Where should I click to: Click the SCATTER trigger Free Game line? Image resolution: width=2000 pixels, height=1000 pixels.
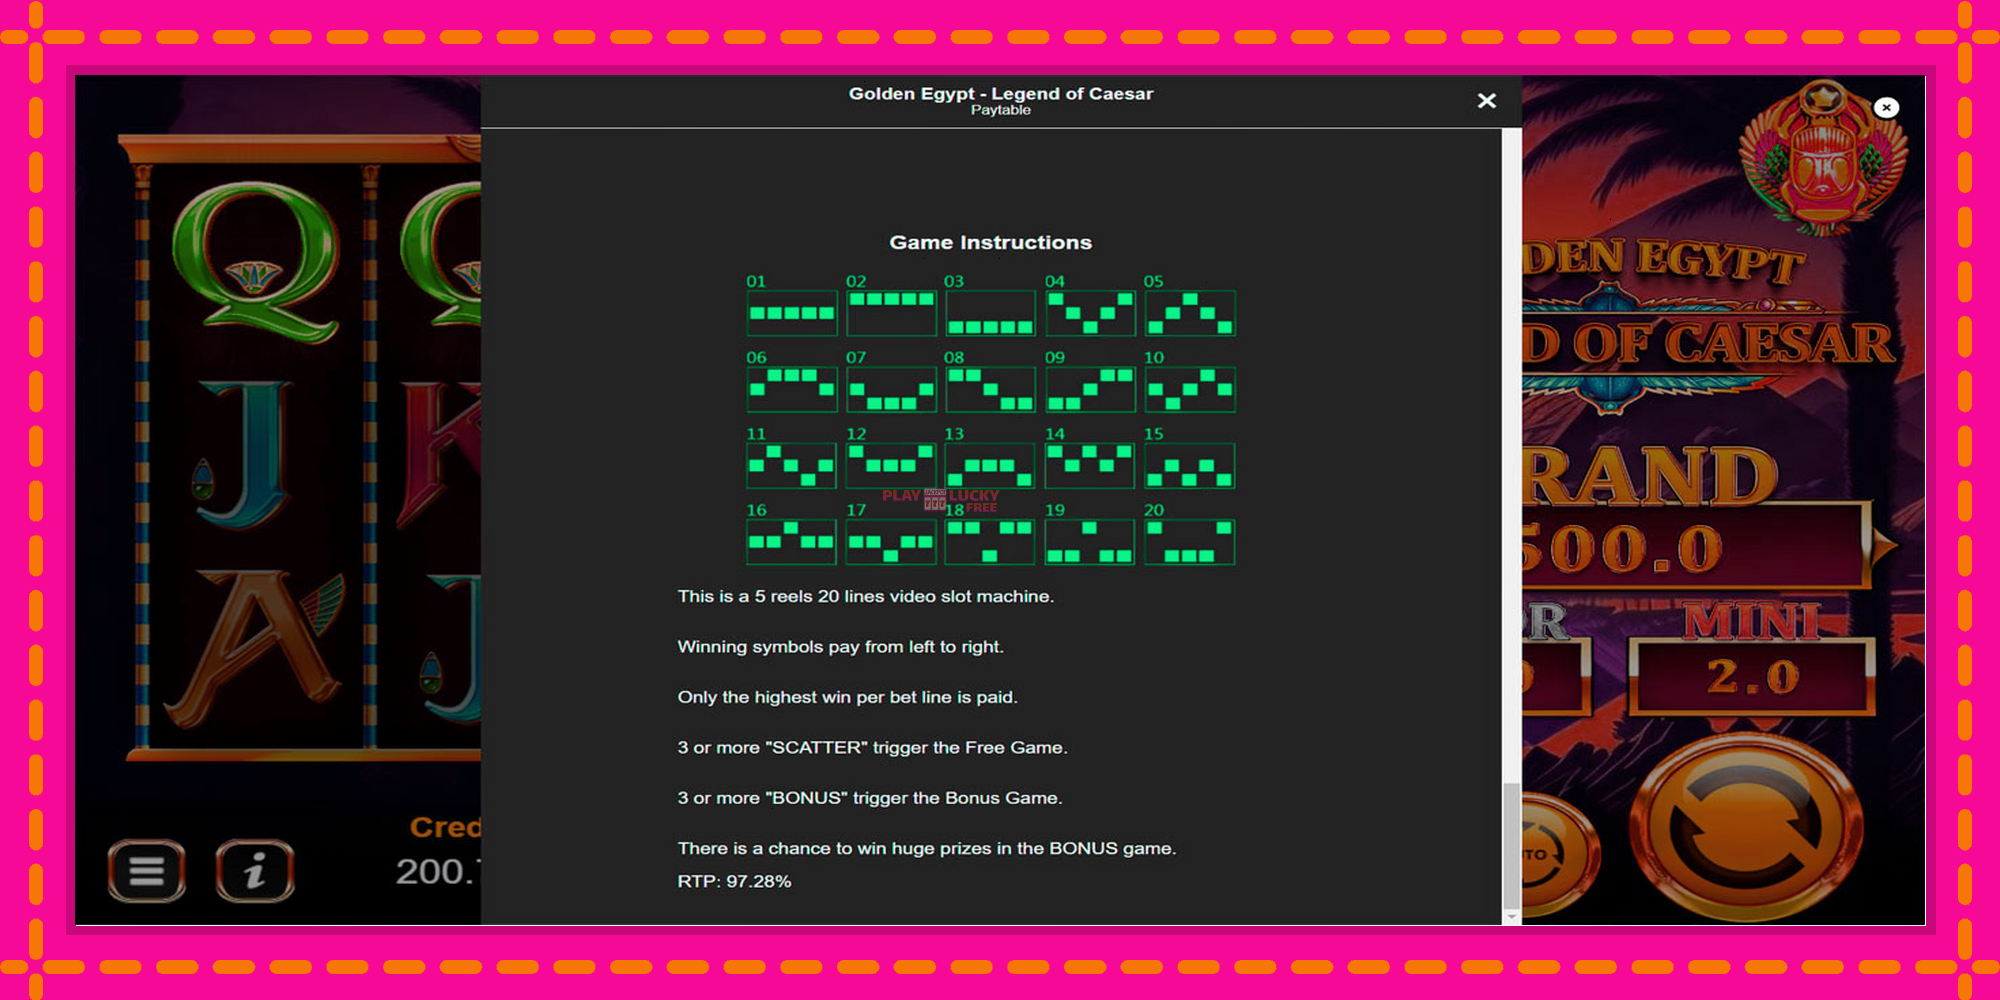(x=872, y=748)
